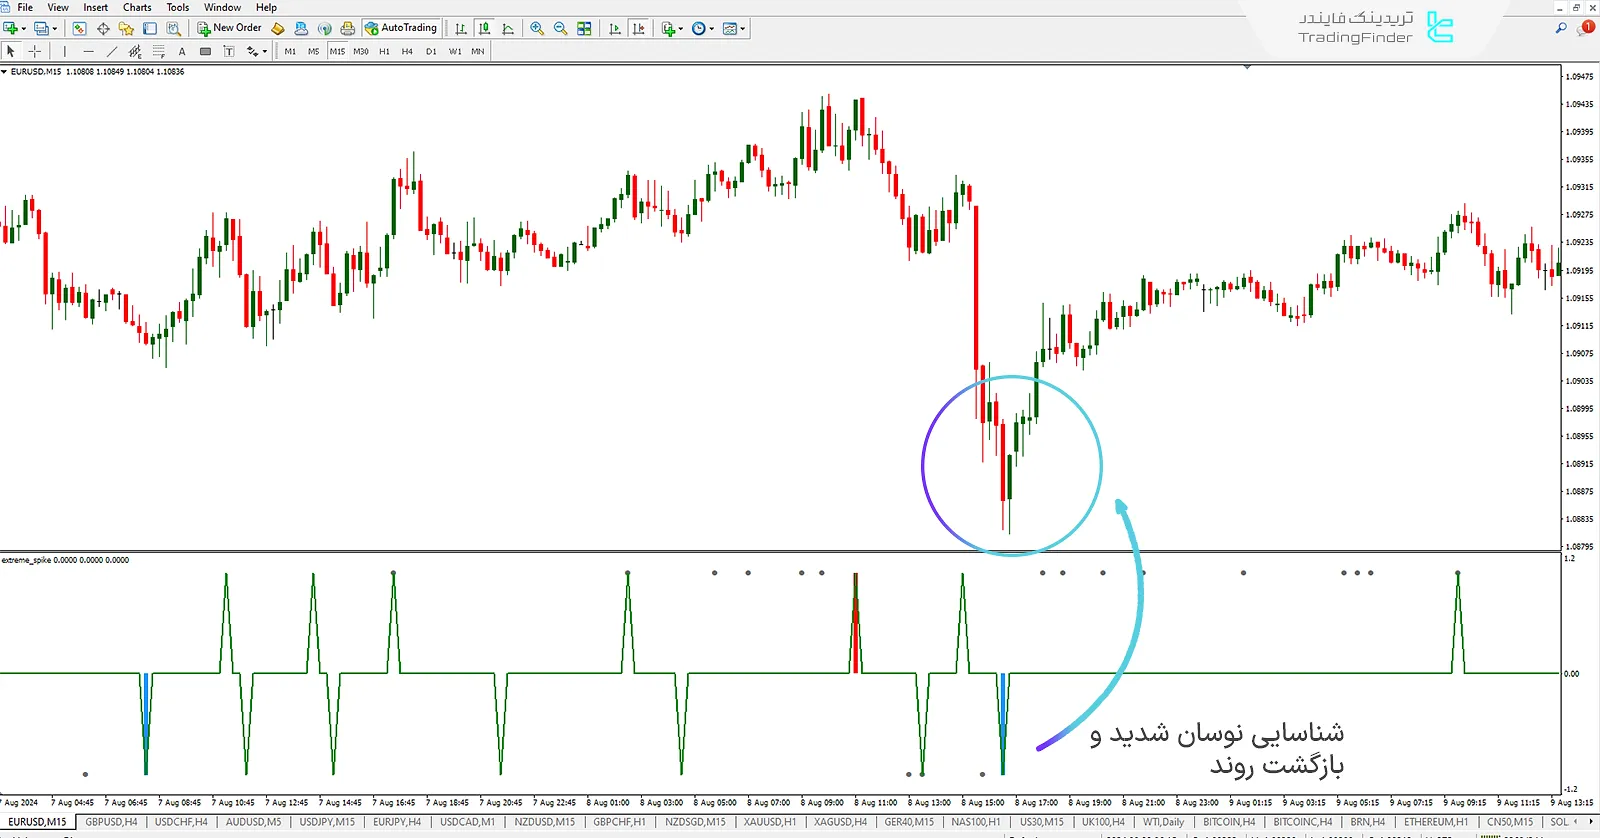Open the Strategy Tester icon
Image resolution: width=1600 pixels, height=838 pixels.
pyautogui.click(x=174, y=29)
